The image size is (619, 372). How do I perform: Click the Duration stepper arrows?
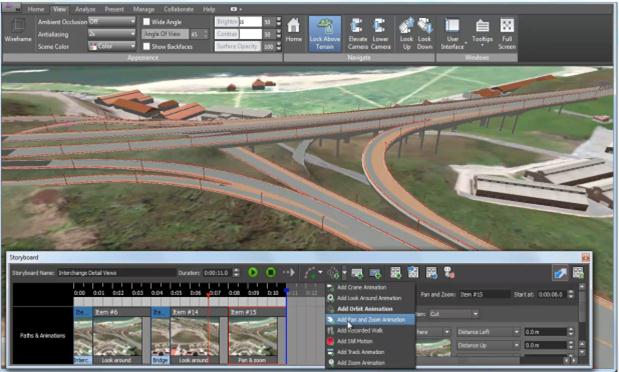tap(236, 272)
